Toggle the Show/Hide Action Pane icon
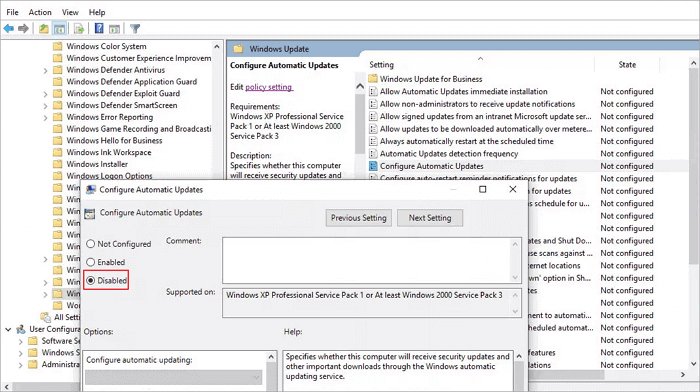The image size is (700, 392). click(114, 29)
